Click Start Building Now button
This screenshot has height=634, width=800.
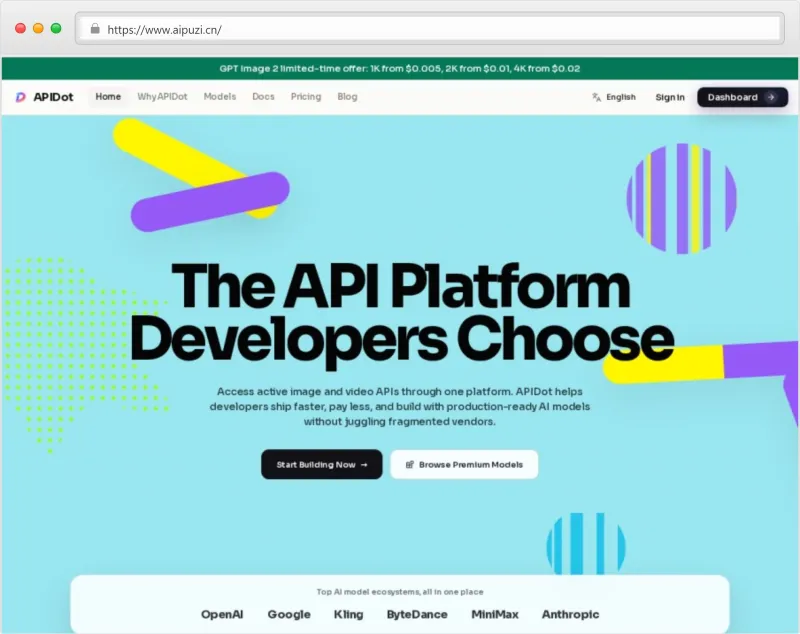(x=322, y=464)
